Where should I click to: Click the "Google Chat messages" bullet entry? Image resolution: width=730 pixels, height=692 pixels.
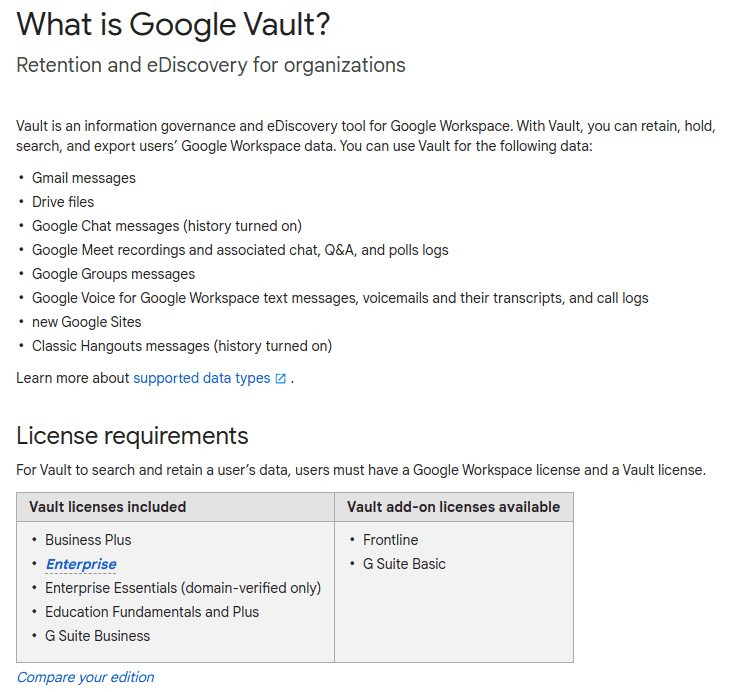point(167,226)
